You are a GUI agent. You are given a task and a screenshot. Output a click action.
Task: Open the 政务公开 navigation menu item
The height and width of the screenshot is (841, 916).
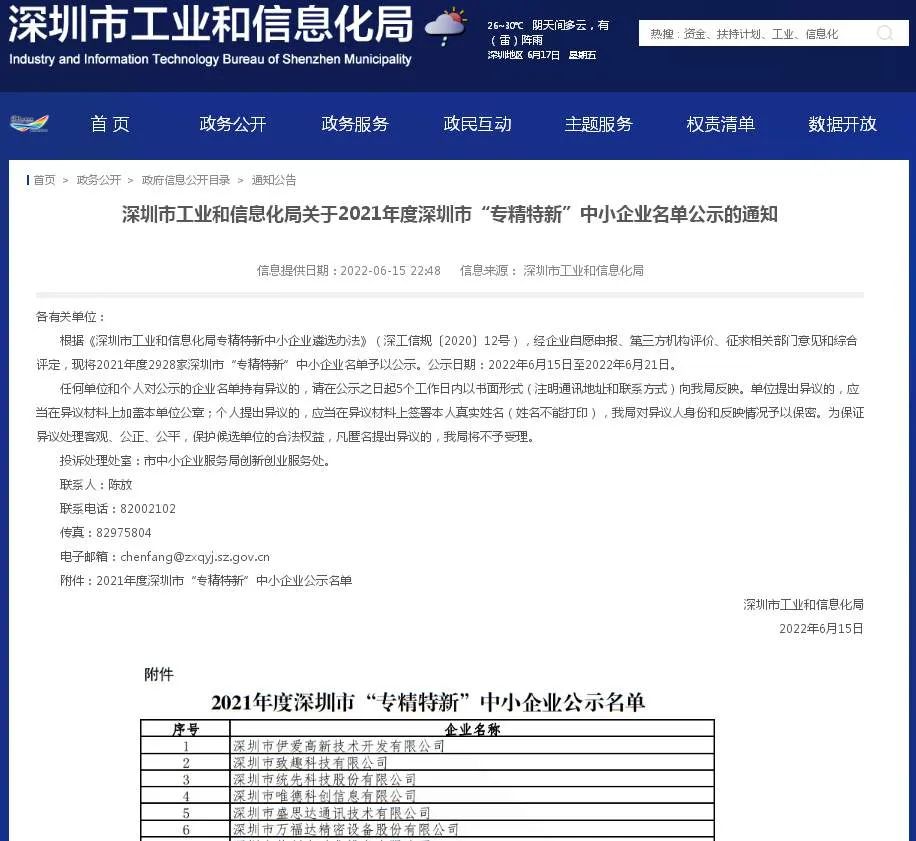[233, 124]
